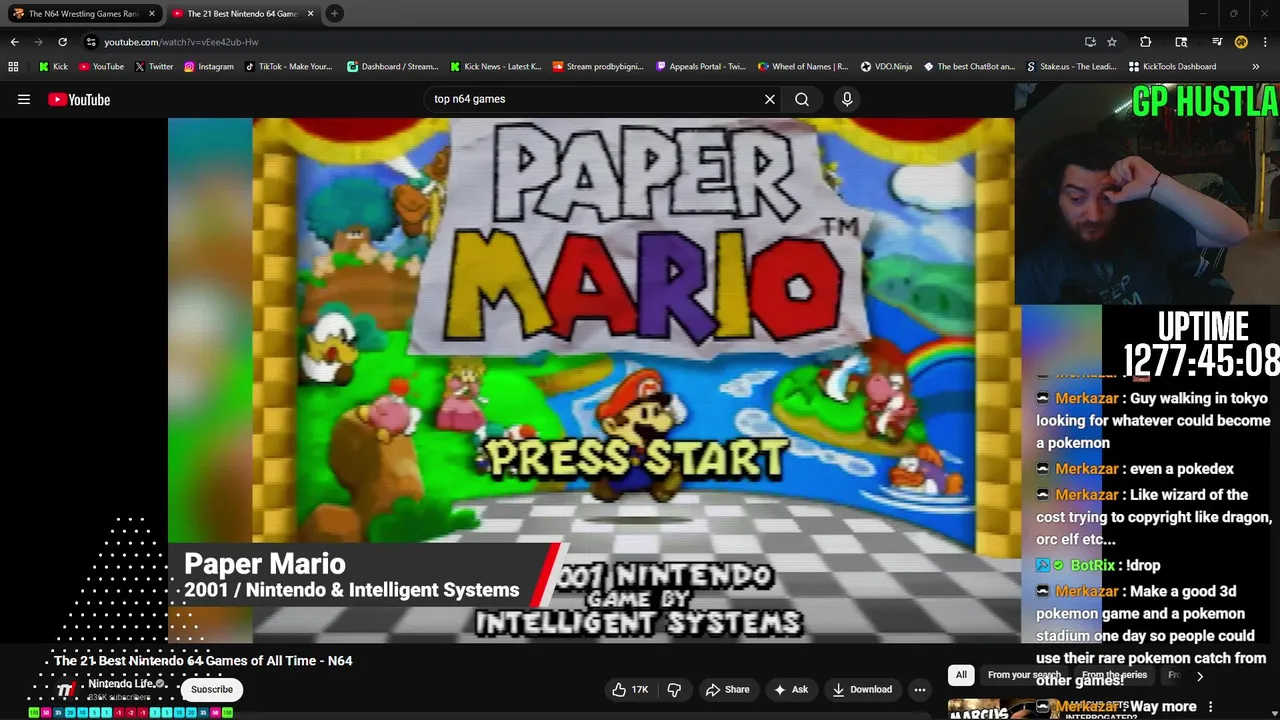Viewport: 1280px width, 720px height.
Task: Open the Wheel of Names bookmark
Action: 803,67
